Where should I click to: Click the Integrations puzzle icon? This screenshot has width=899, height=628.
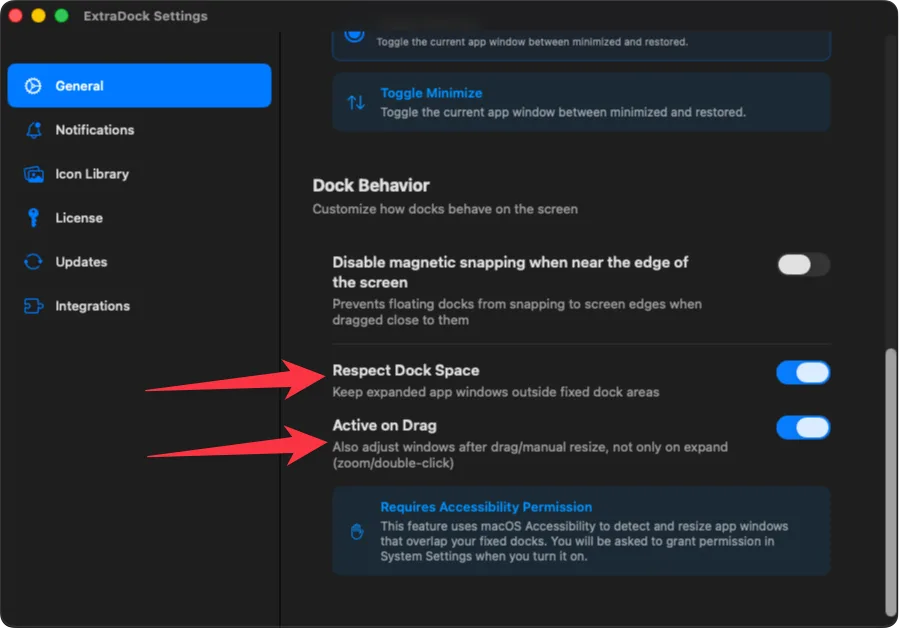[33, 306]
